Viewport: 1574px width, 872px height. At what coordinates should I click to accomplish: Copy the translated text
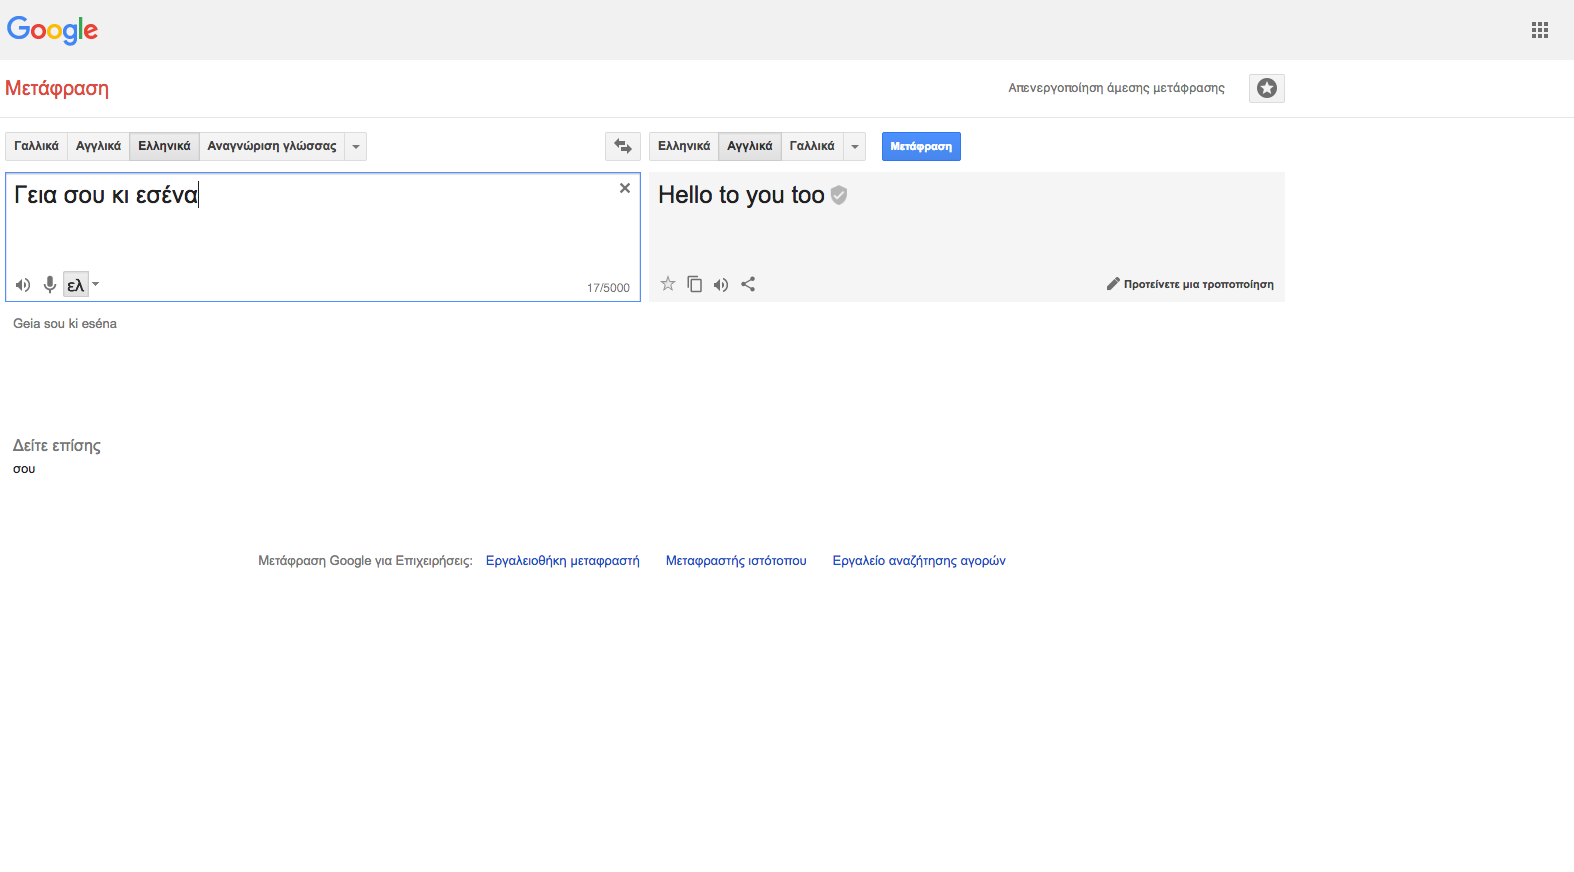pos(694,284)
